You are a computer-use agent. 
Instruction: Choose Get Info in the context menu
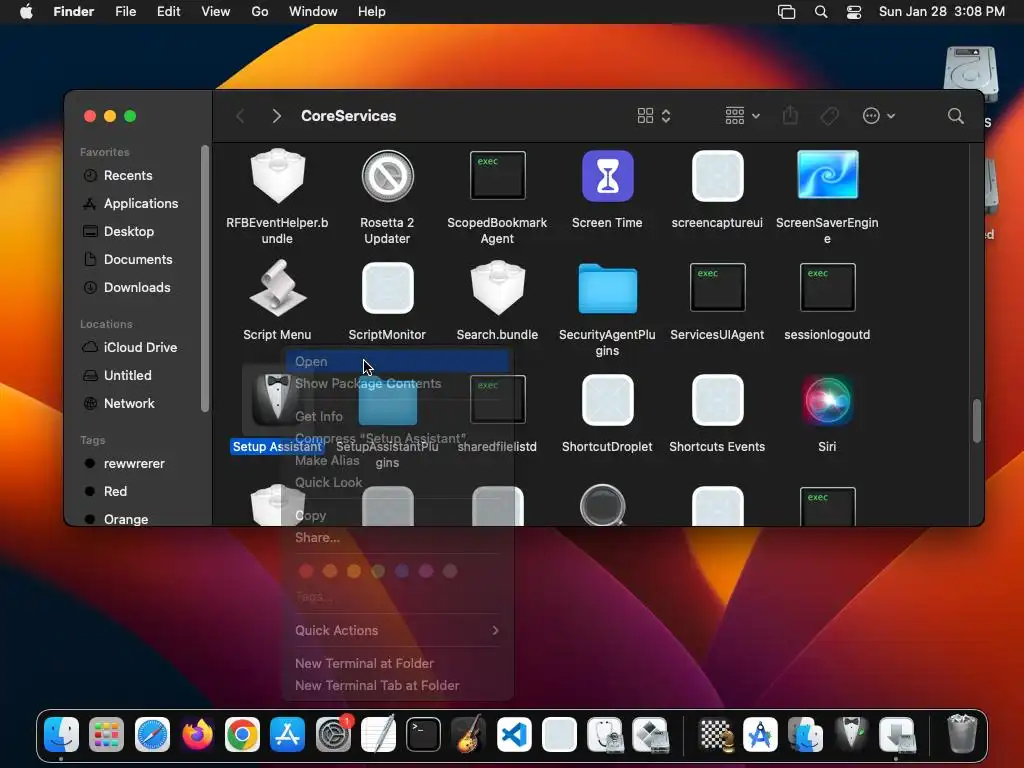397,416
